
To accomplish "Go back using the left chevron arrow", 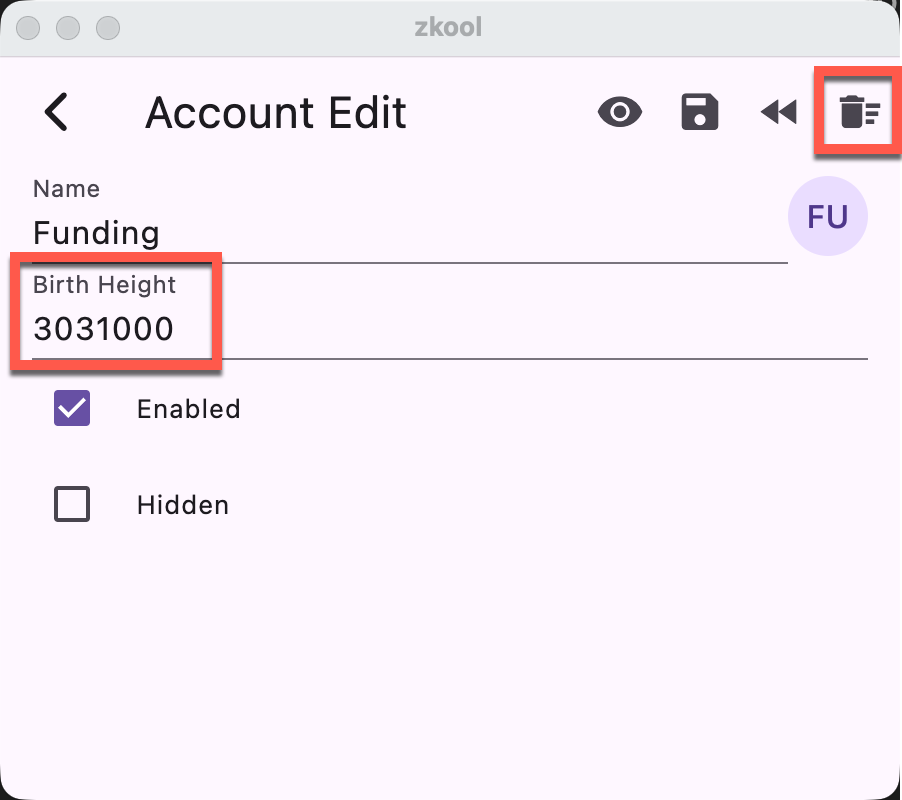I will pos(57,112).
